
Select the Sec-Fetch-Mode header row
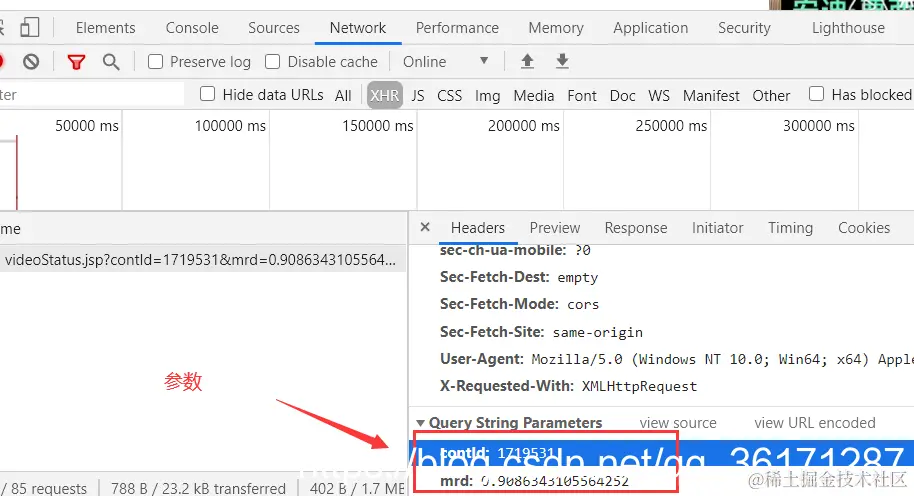coord(519,304)
